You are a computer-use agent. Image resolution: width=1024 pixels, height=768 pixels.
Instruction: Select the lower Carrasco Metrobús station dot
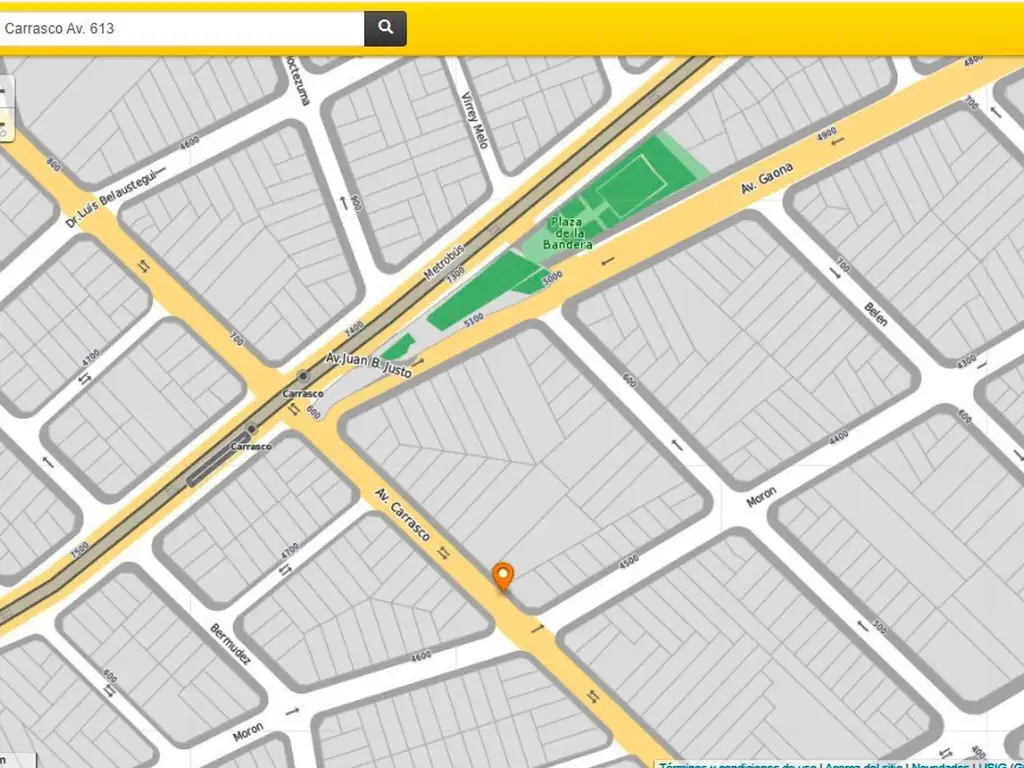tap(252, 429)
